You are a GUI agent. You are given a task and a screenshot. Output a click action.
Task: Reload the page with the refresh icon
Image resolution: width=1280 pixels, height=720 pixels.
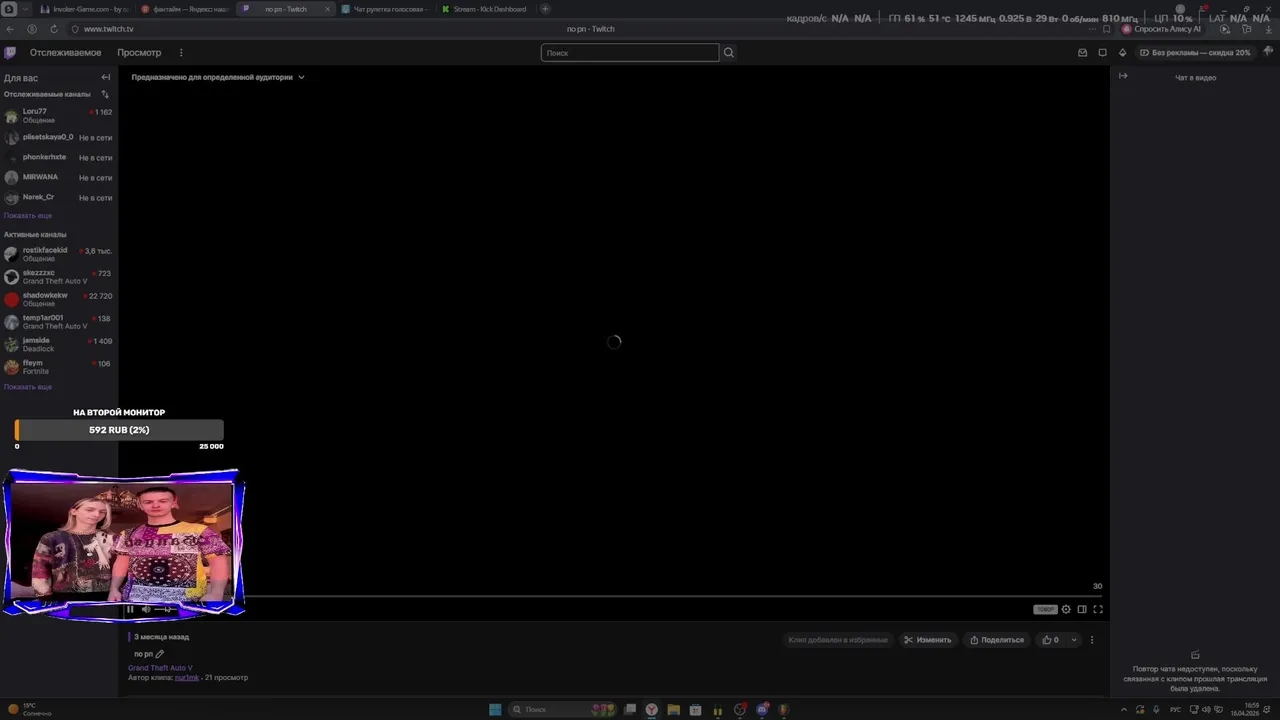(54, 29)
